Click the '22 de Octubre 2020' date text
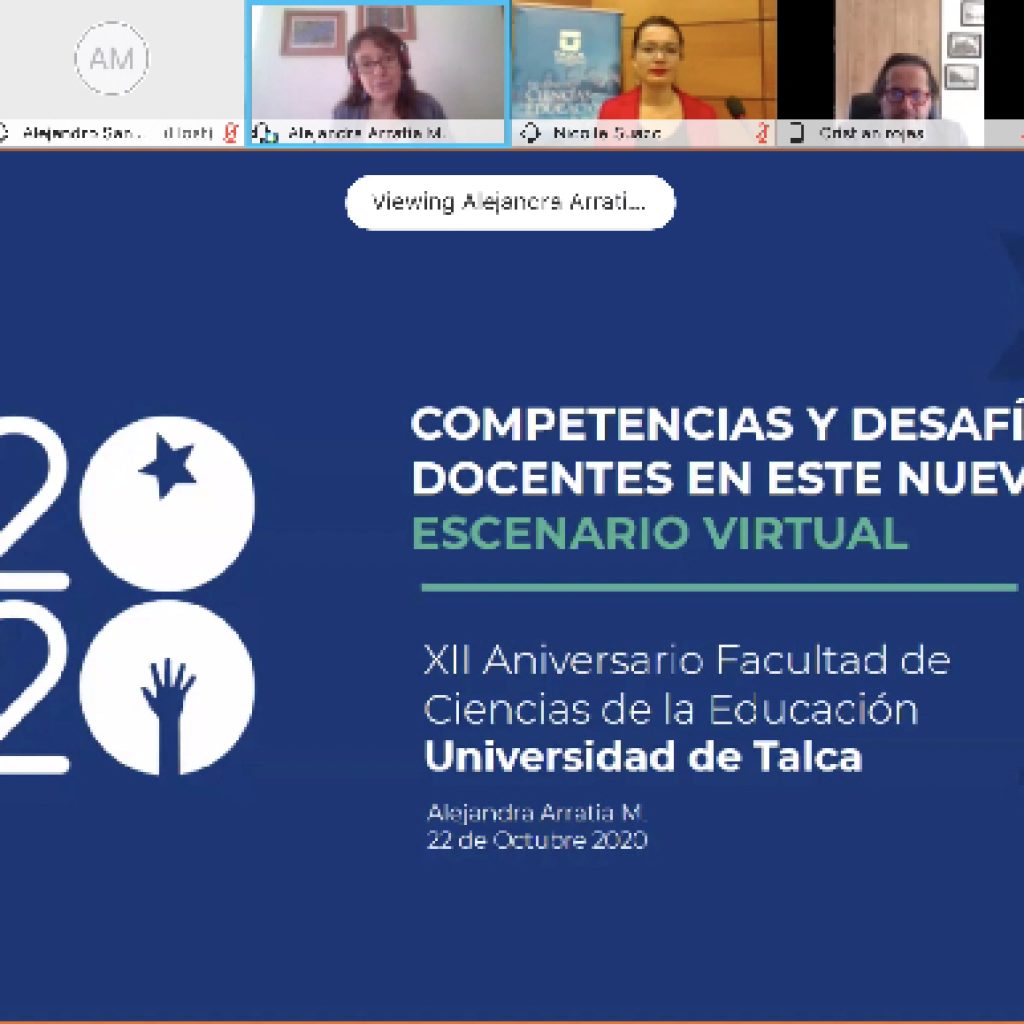1024x1024 pixels. [x=537, y=840]
